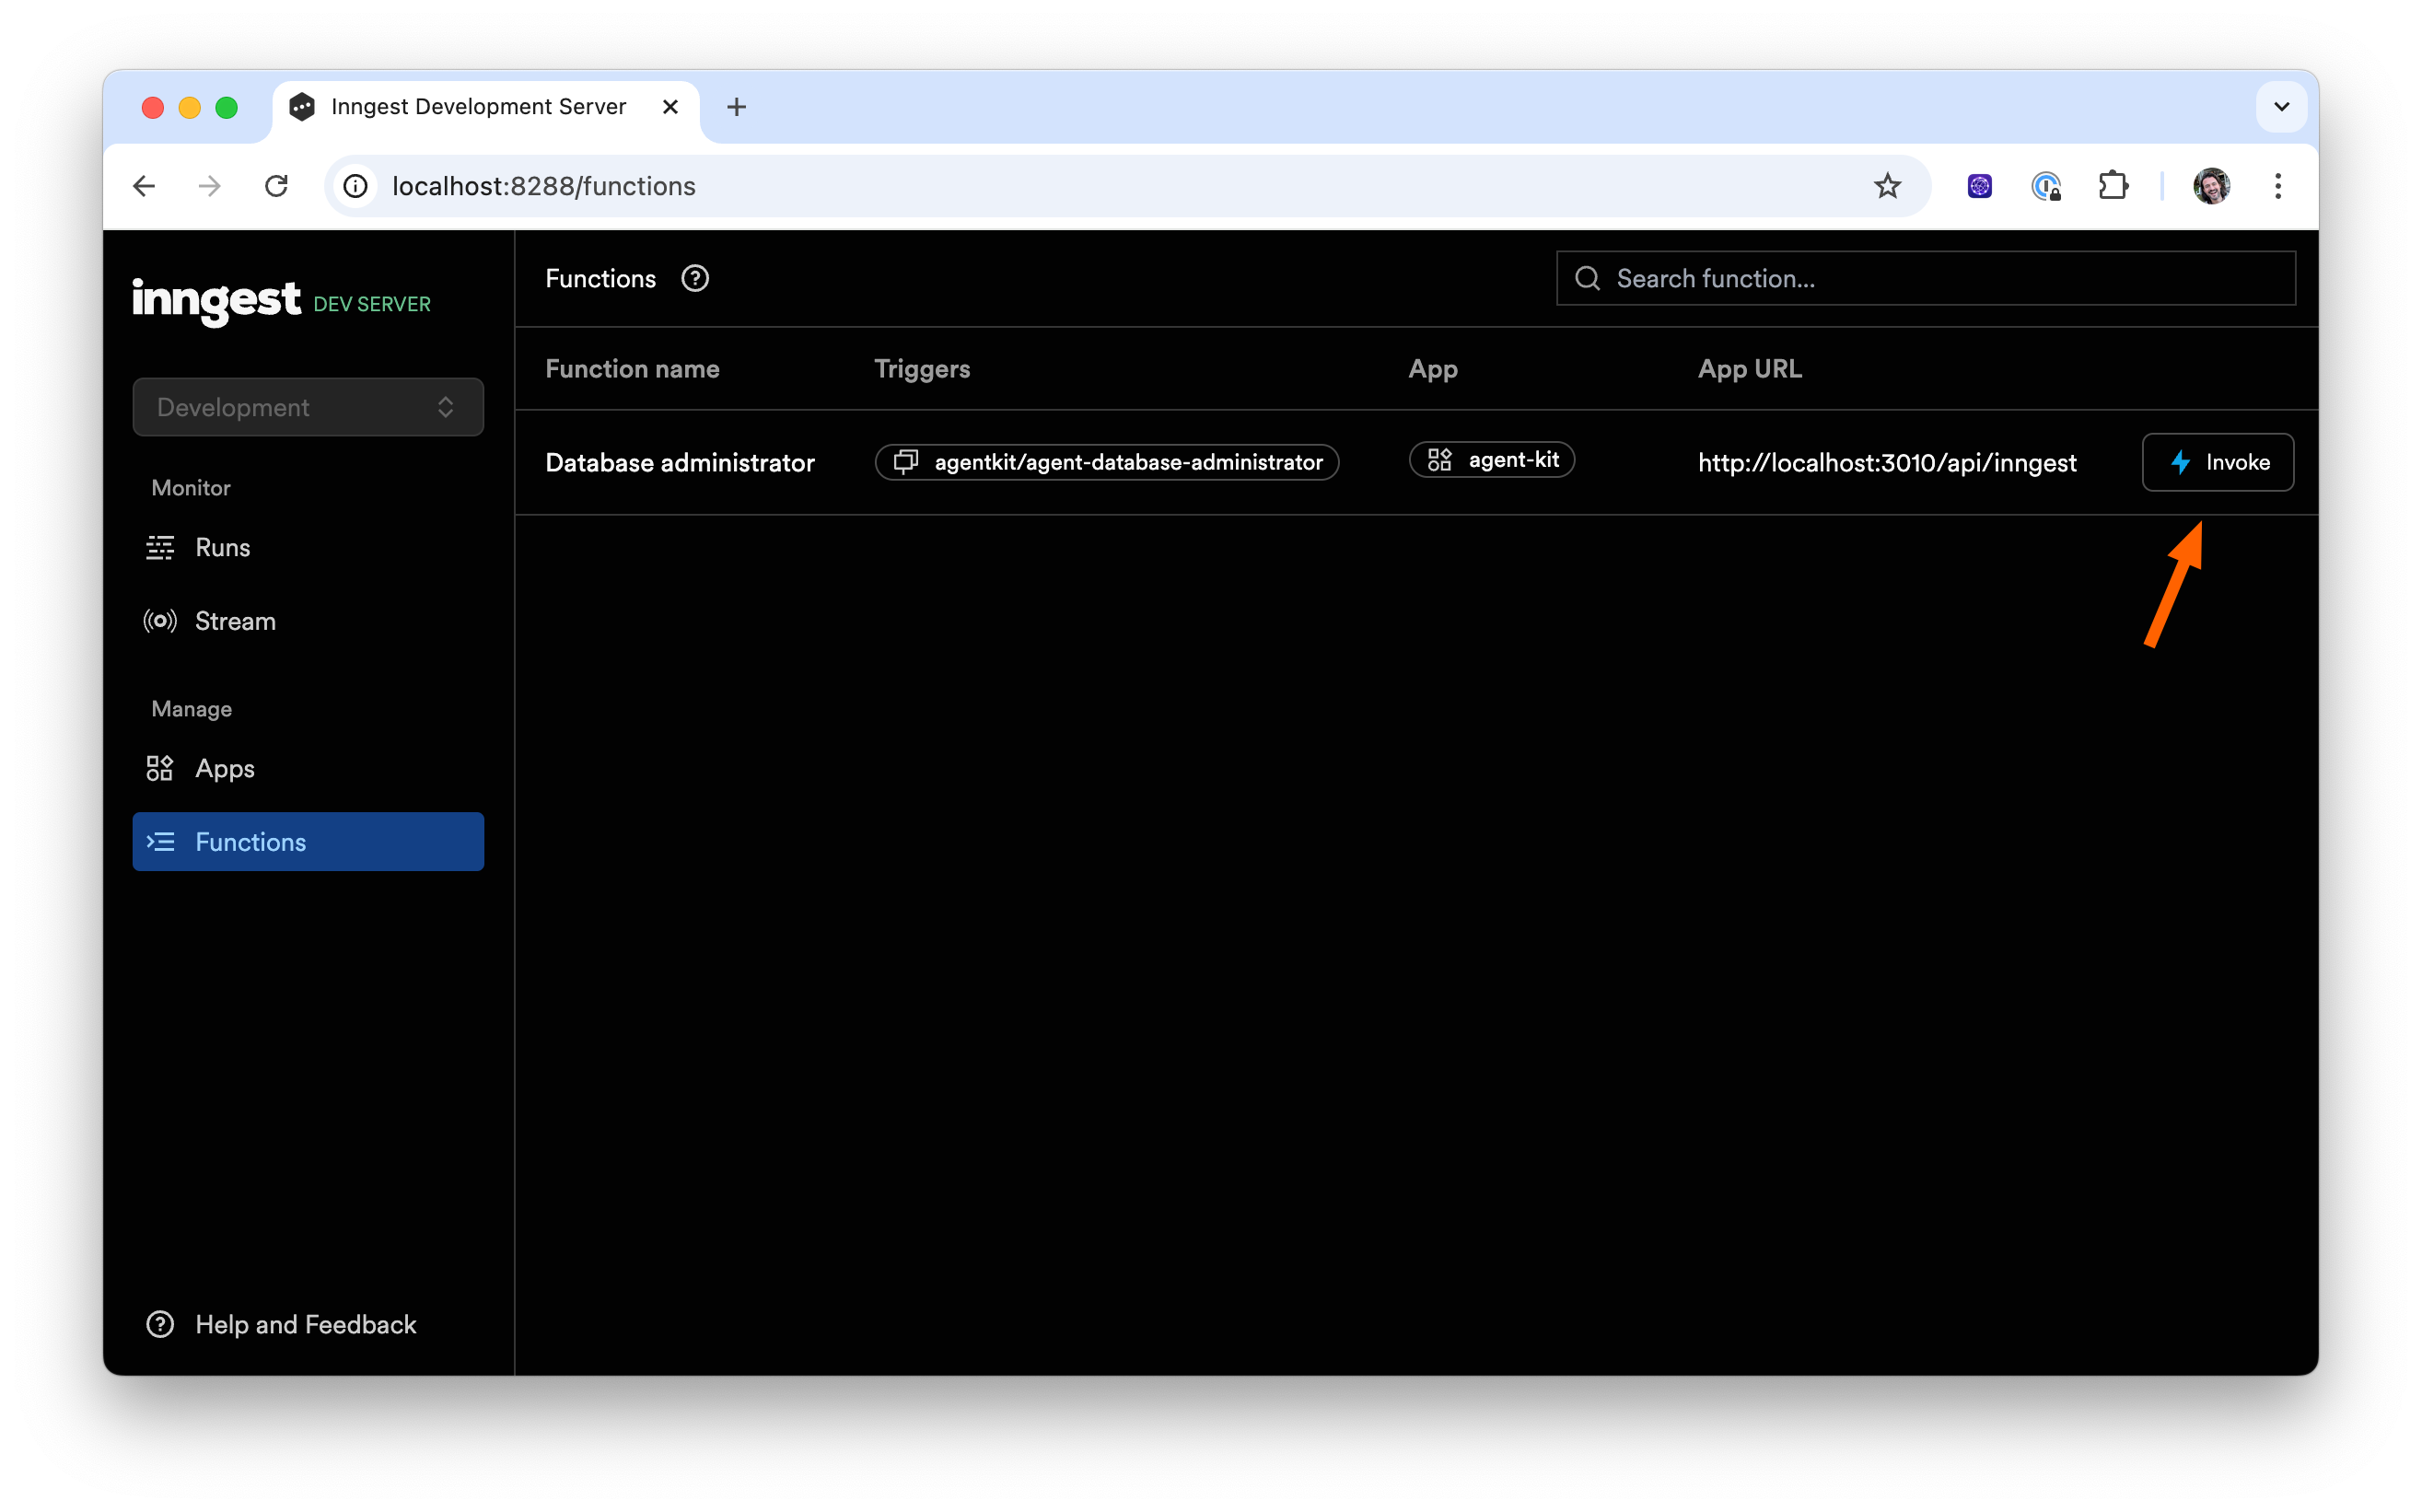
Task: Select the Functions sidebar icon
Action: tap(162, 842)
